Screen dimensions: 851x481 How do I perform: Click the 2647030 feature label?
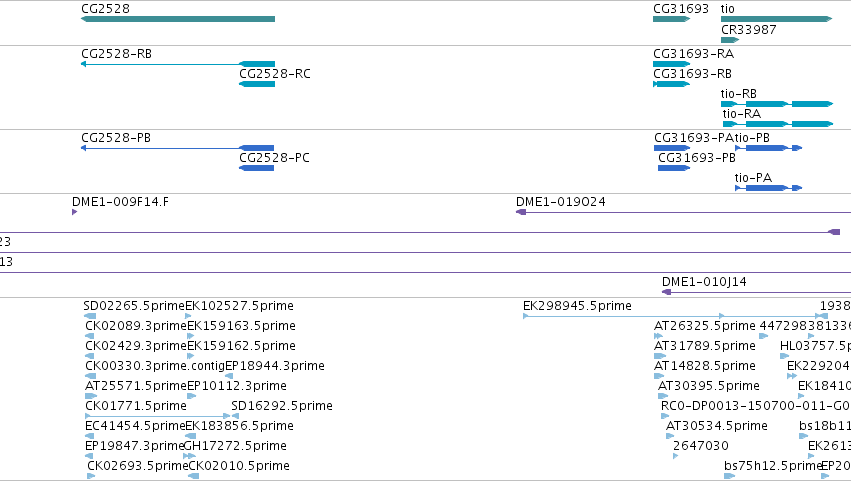tap(701, 446)
